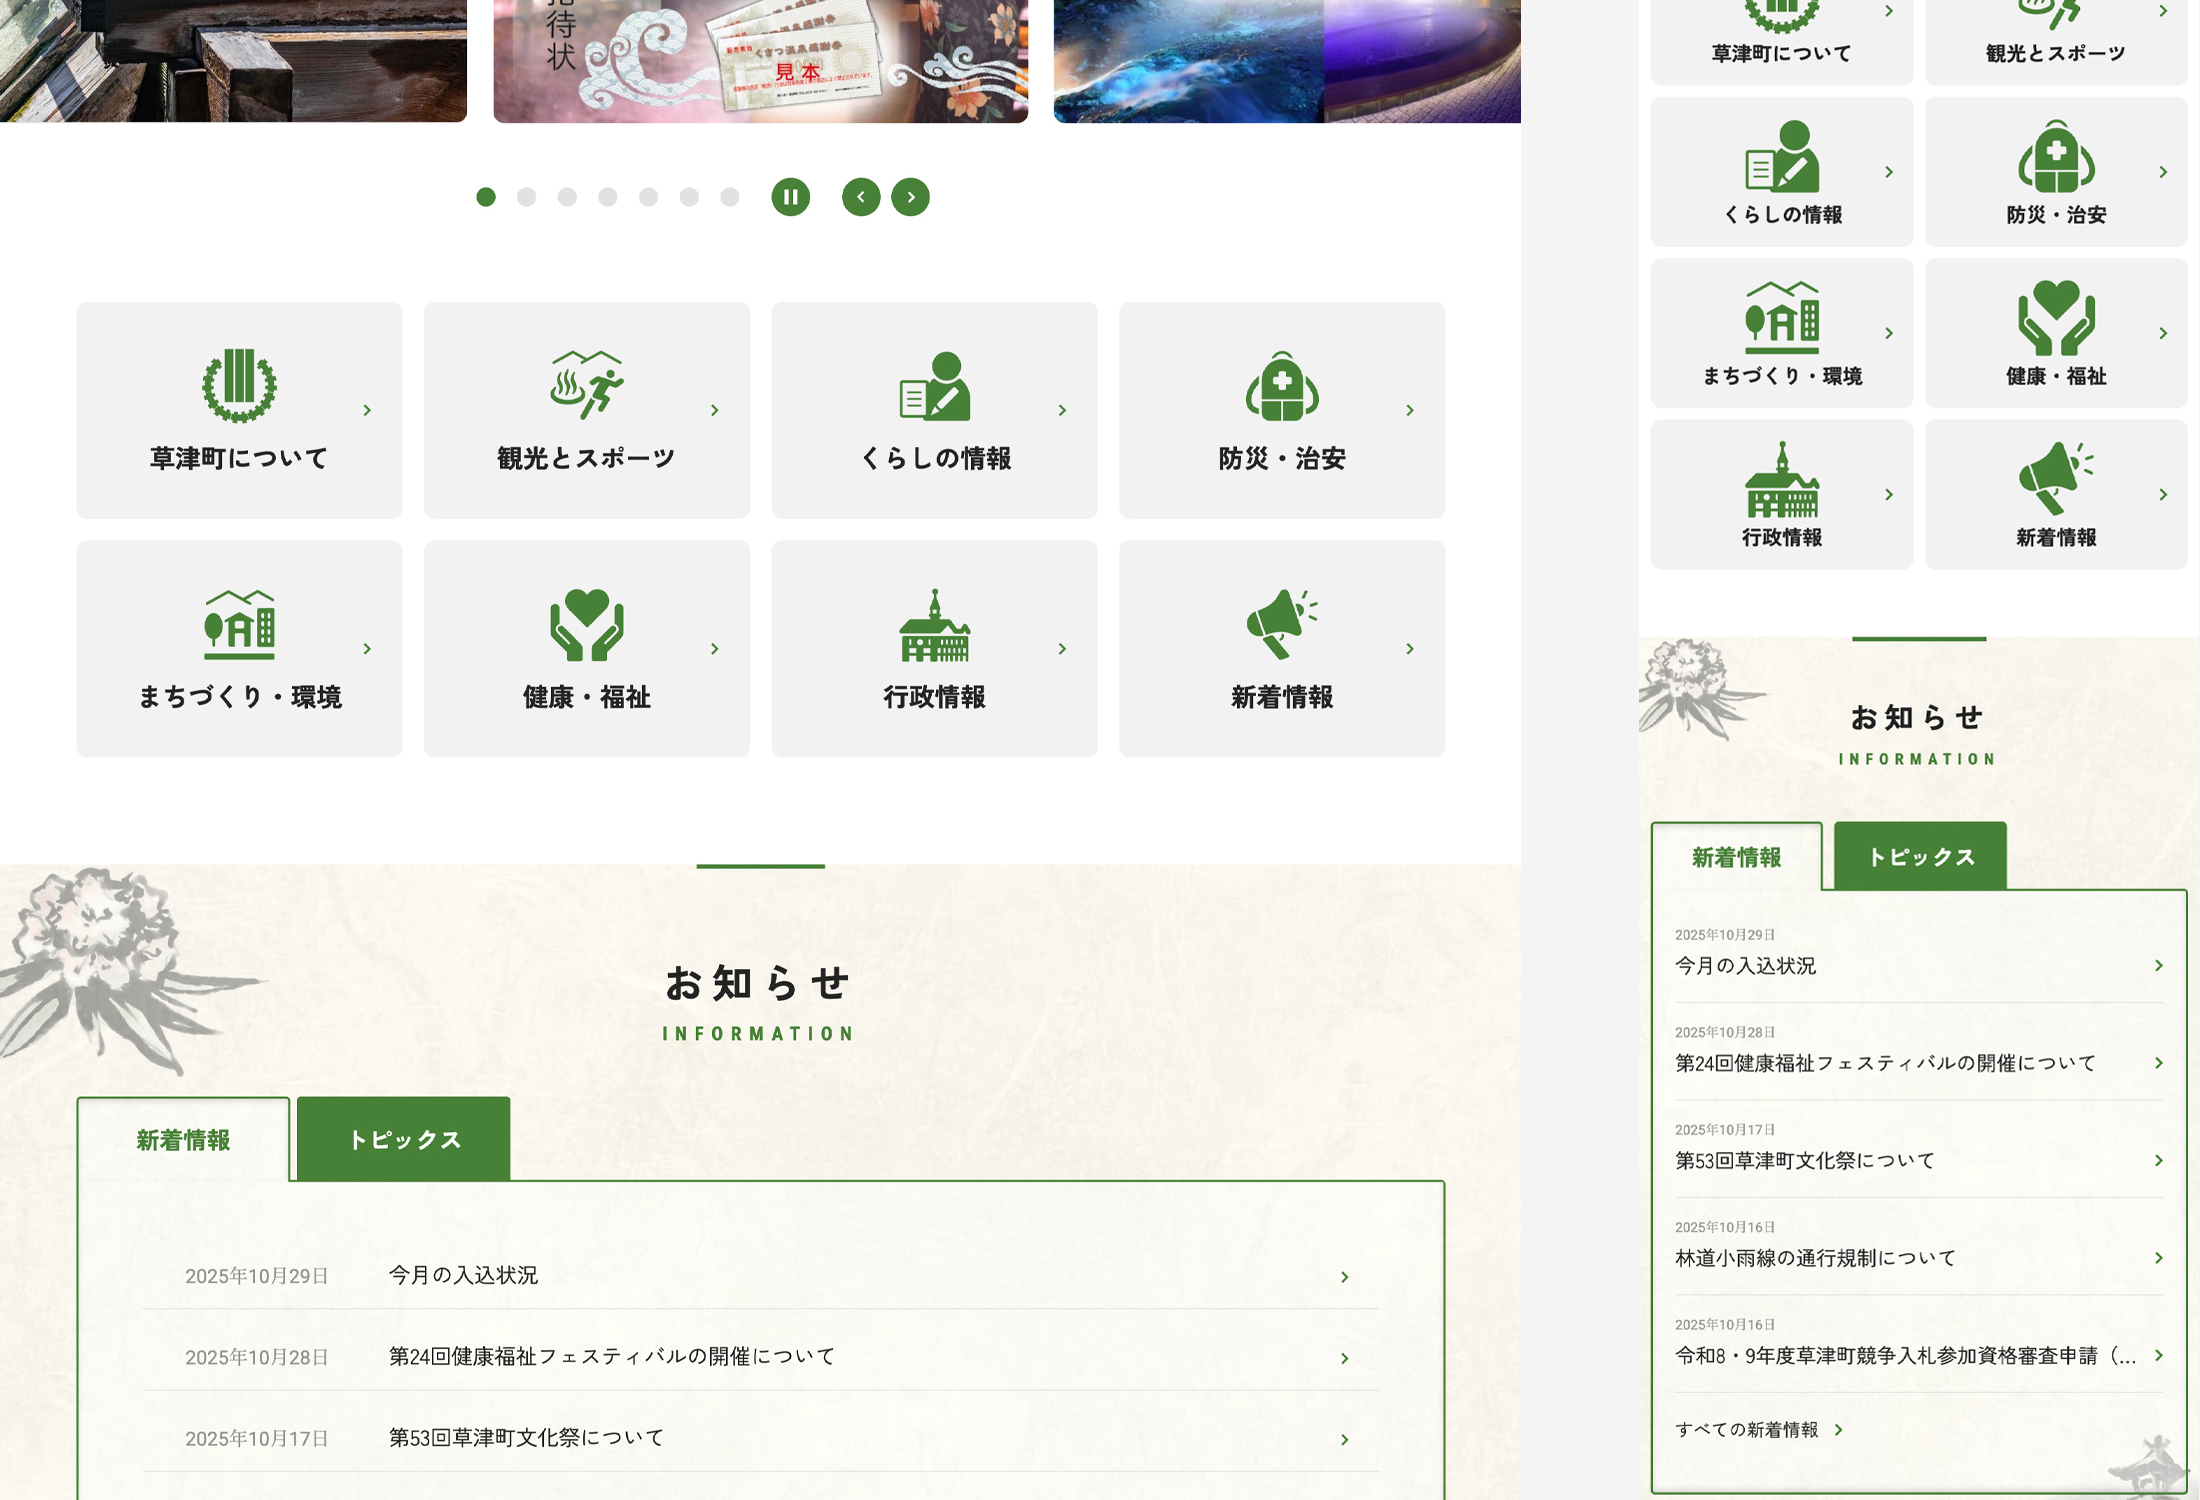Click chevron on 今月の入込状況 row in right panel

point(2158,965)
